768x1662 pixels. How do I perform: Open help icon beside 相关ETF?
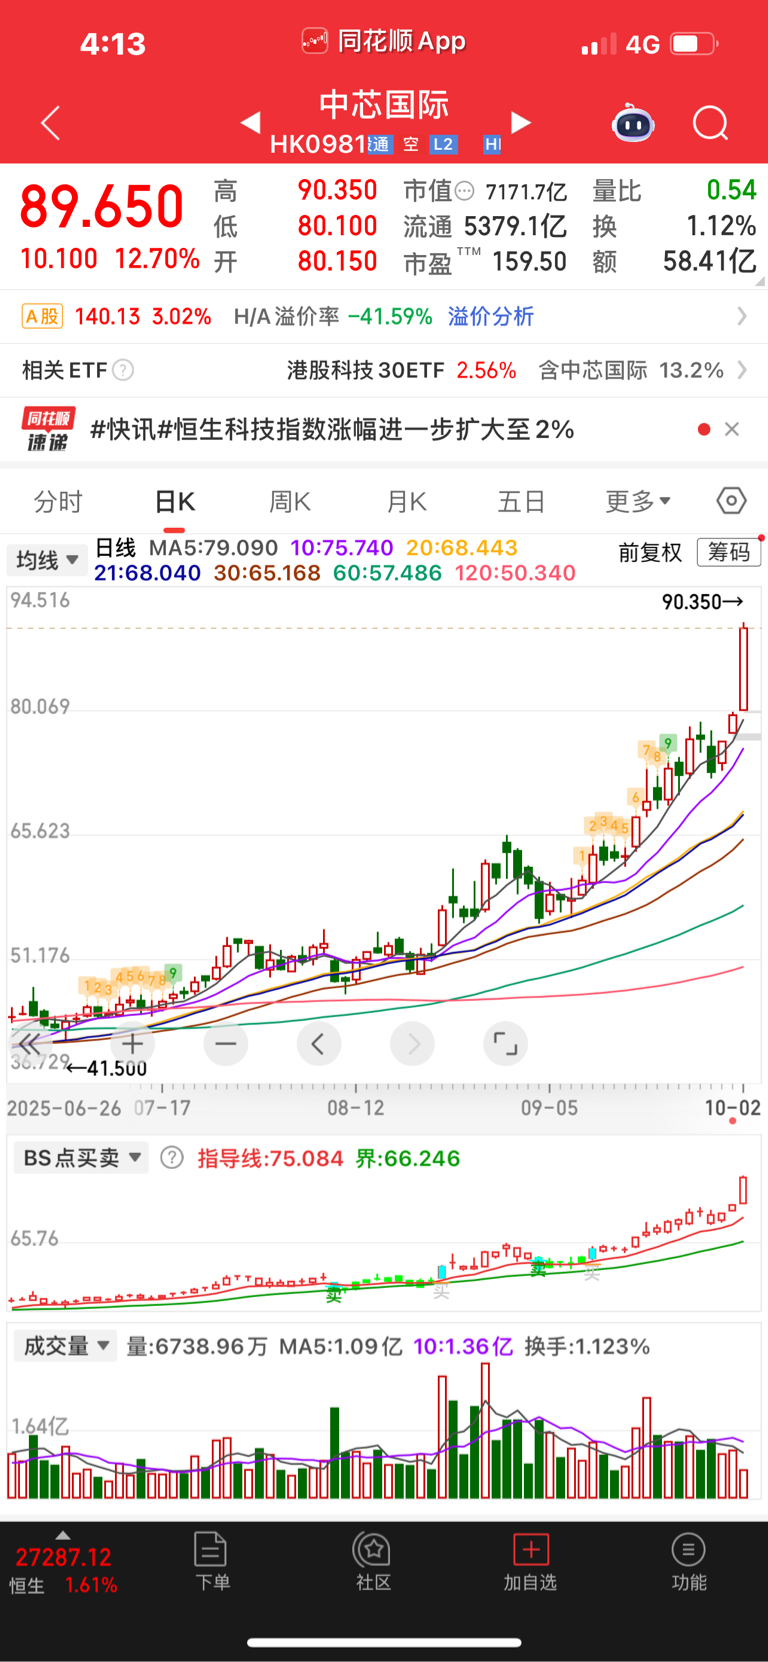pos(123,370)
